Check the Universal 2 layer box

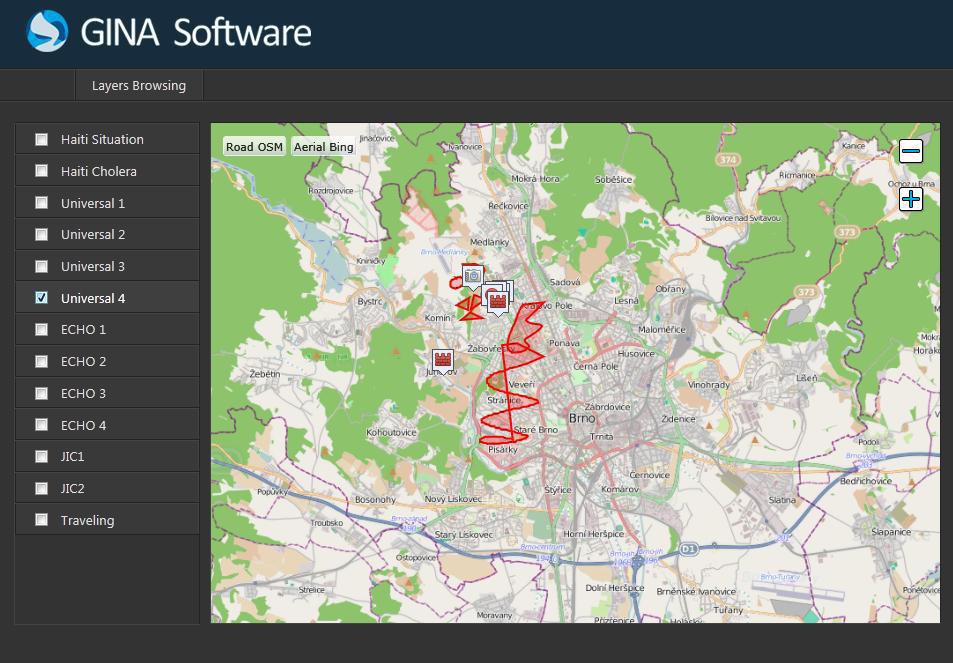41,234
